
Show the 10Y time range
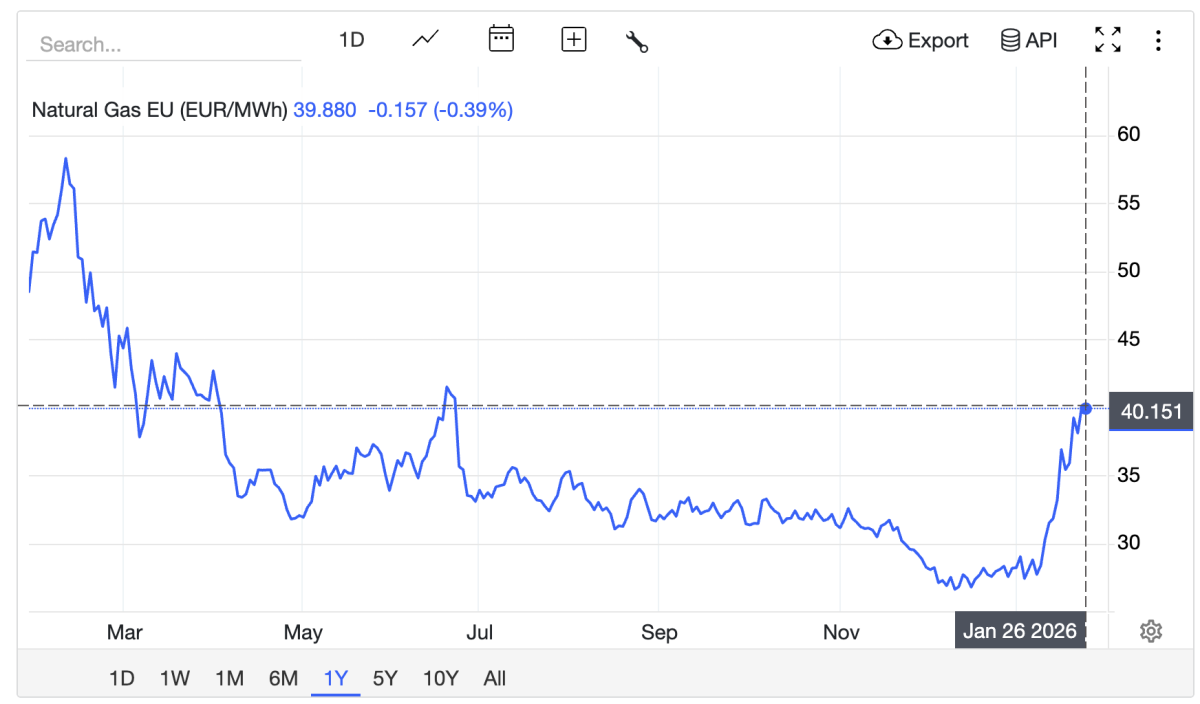point(440,678)
